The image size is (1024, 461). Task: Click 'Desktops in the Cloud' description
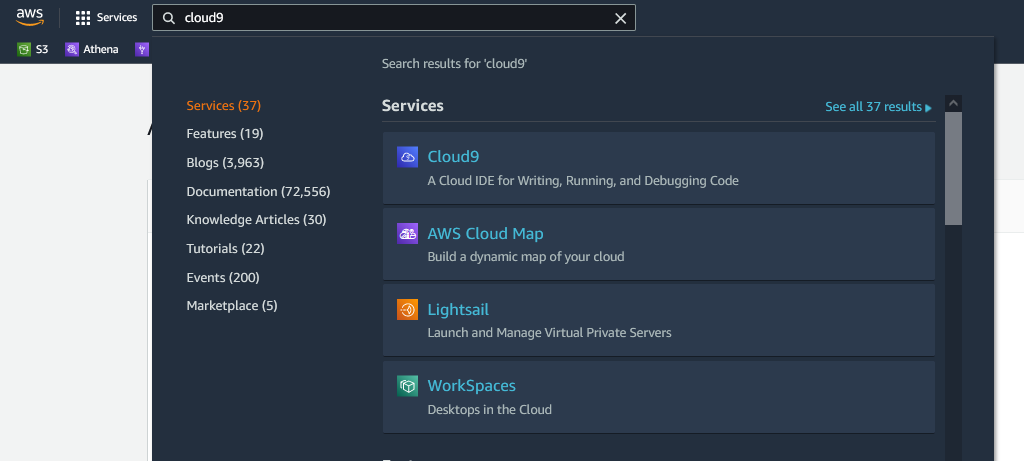click(x=489, y=410)
